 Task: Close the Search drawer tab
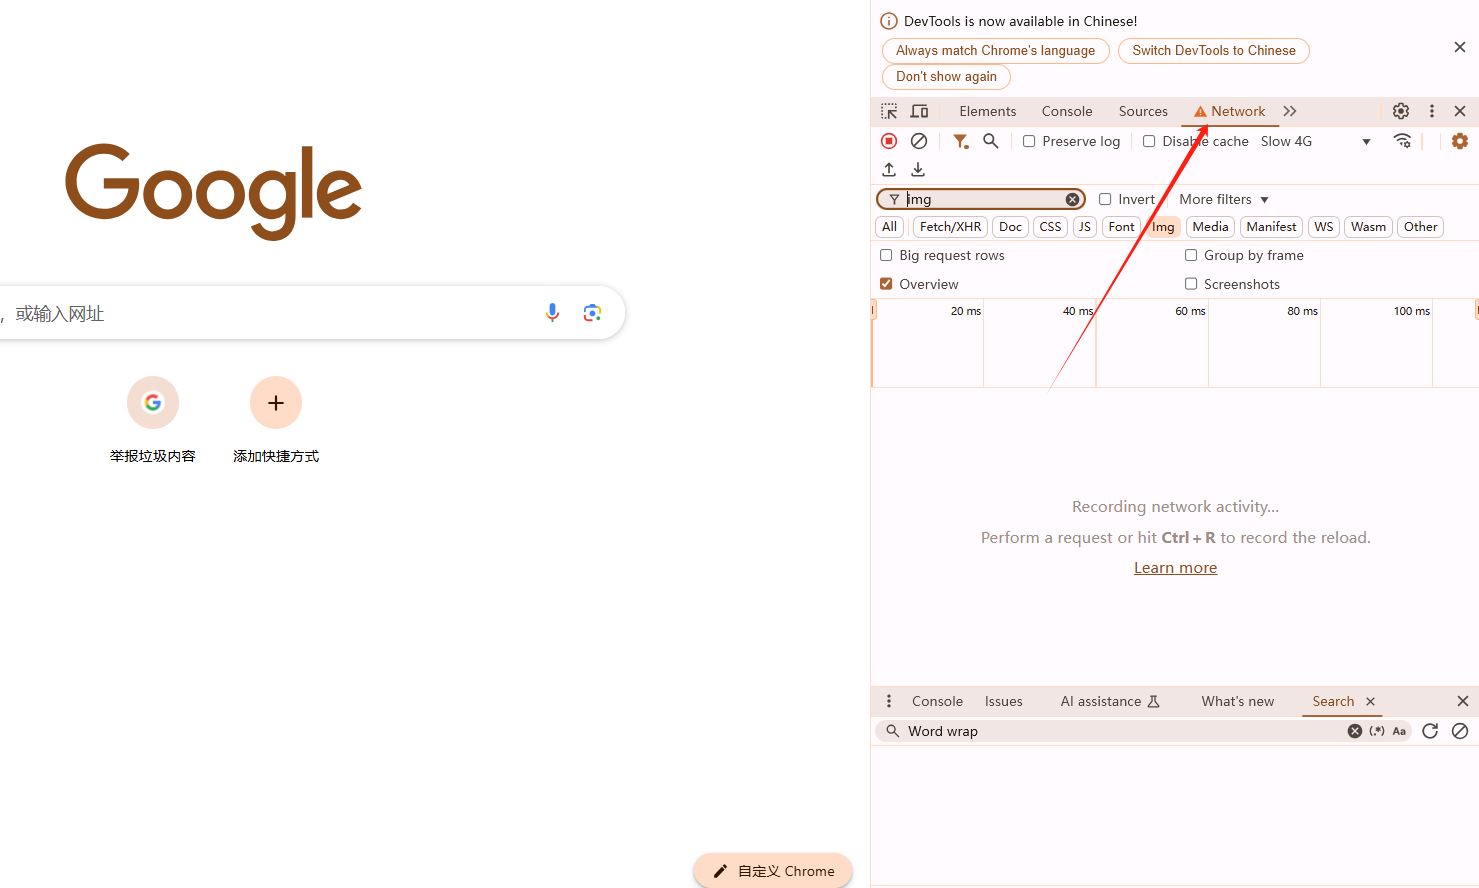[x=1371, y=701]
